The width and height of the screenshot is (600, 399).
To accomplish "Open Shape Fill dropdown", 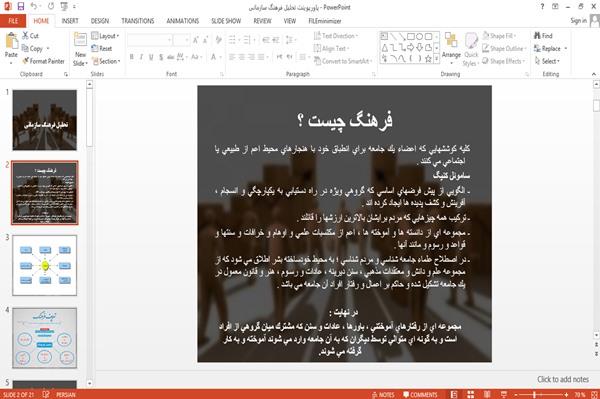I will pos(499,36).
